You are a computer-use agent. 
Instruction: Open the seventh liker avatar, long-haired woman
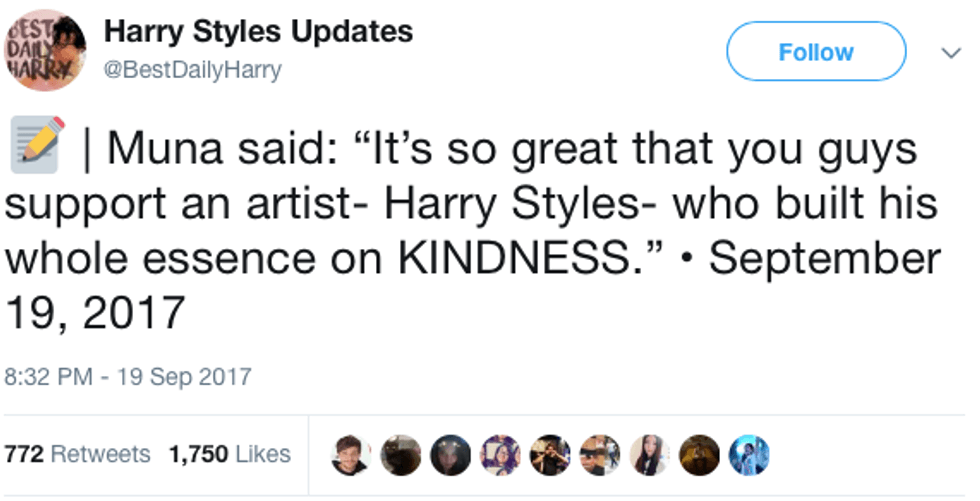coord(648,455)
